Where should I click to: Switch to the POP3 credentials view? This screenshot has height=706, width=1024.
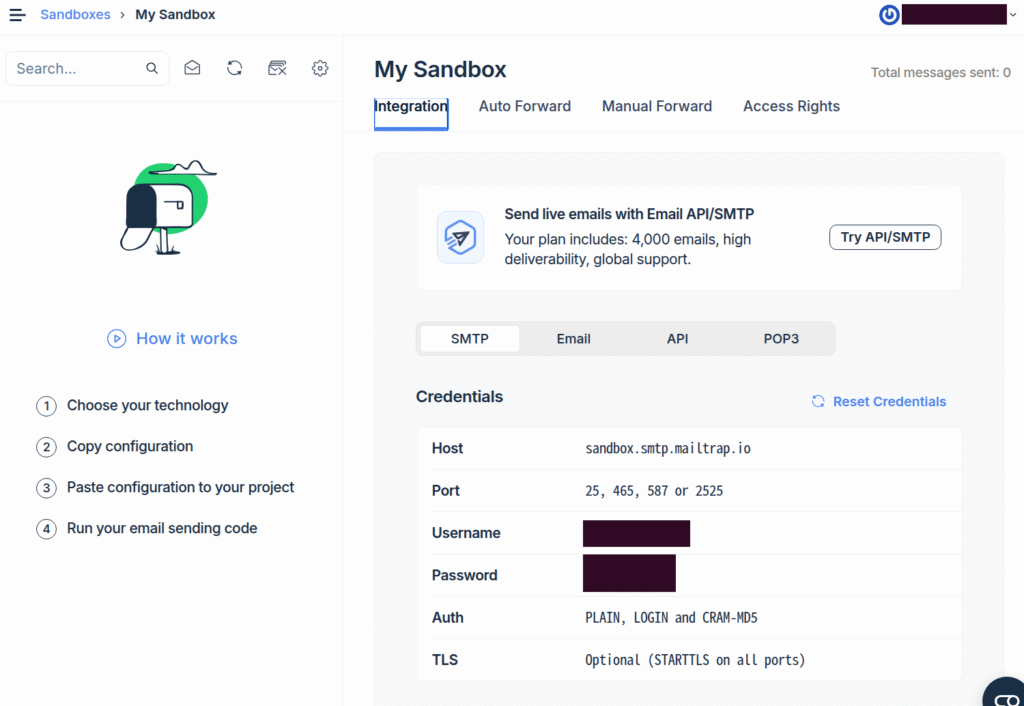[781, 338]
